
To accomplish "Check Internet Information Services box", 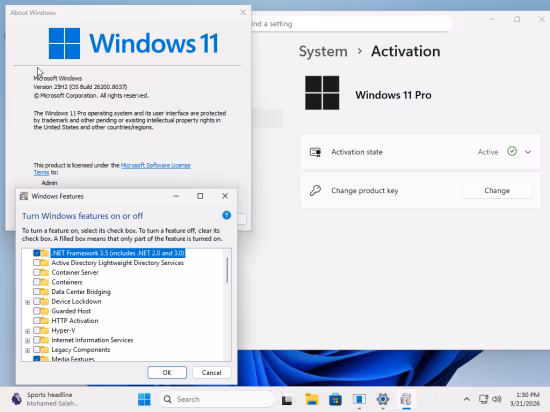I will 36,340.
